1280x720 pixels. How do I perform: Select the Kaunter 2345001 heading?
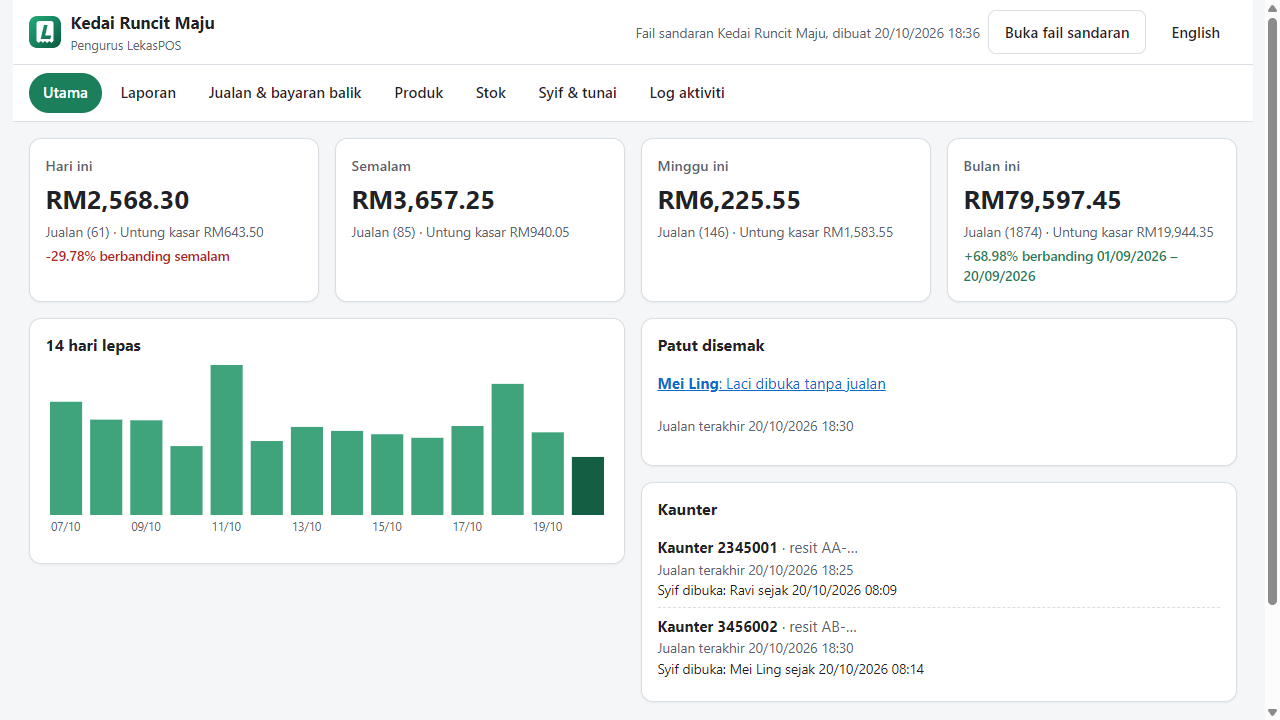(x=717, y=547)
